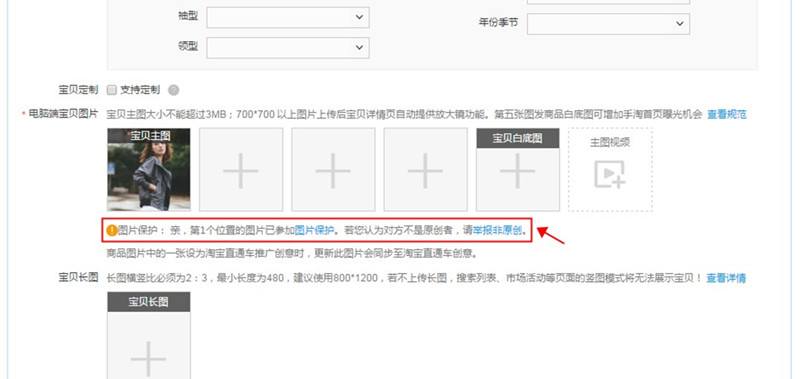
Task: Click the 宝贝长图 header label
Action: [x=148, y=302]
